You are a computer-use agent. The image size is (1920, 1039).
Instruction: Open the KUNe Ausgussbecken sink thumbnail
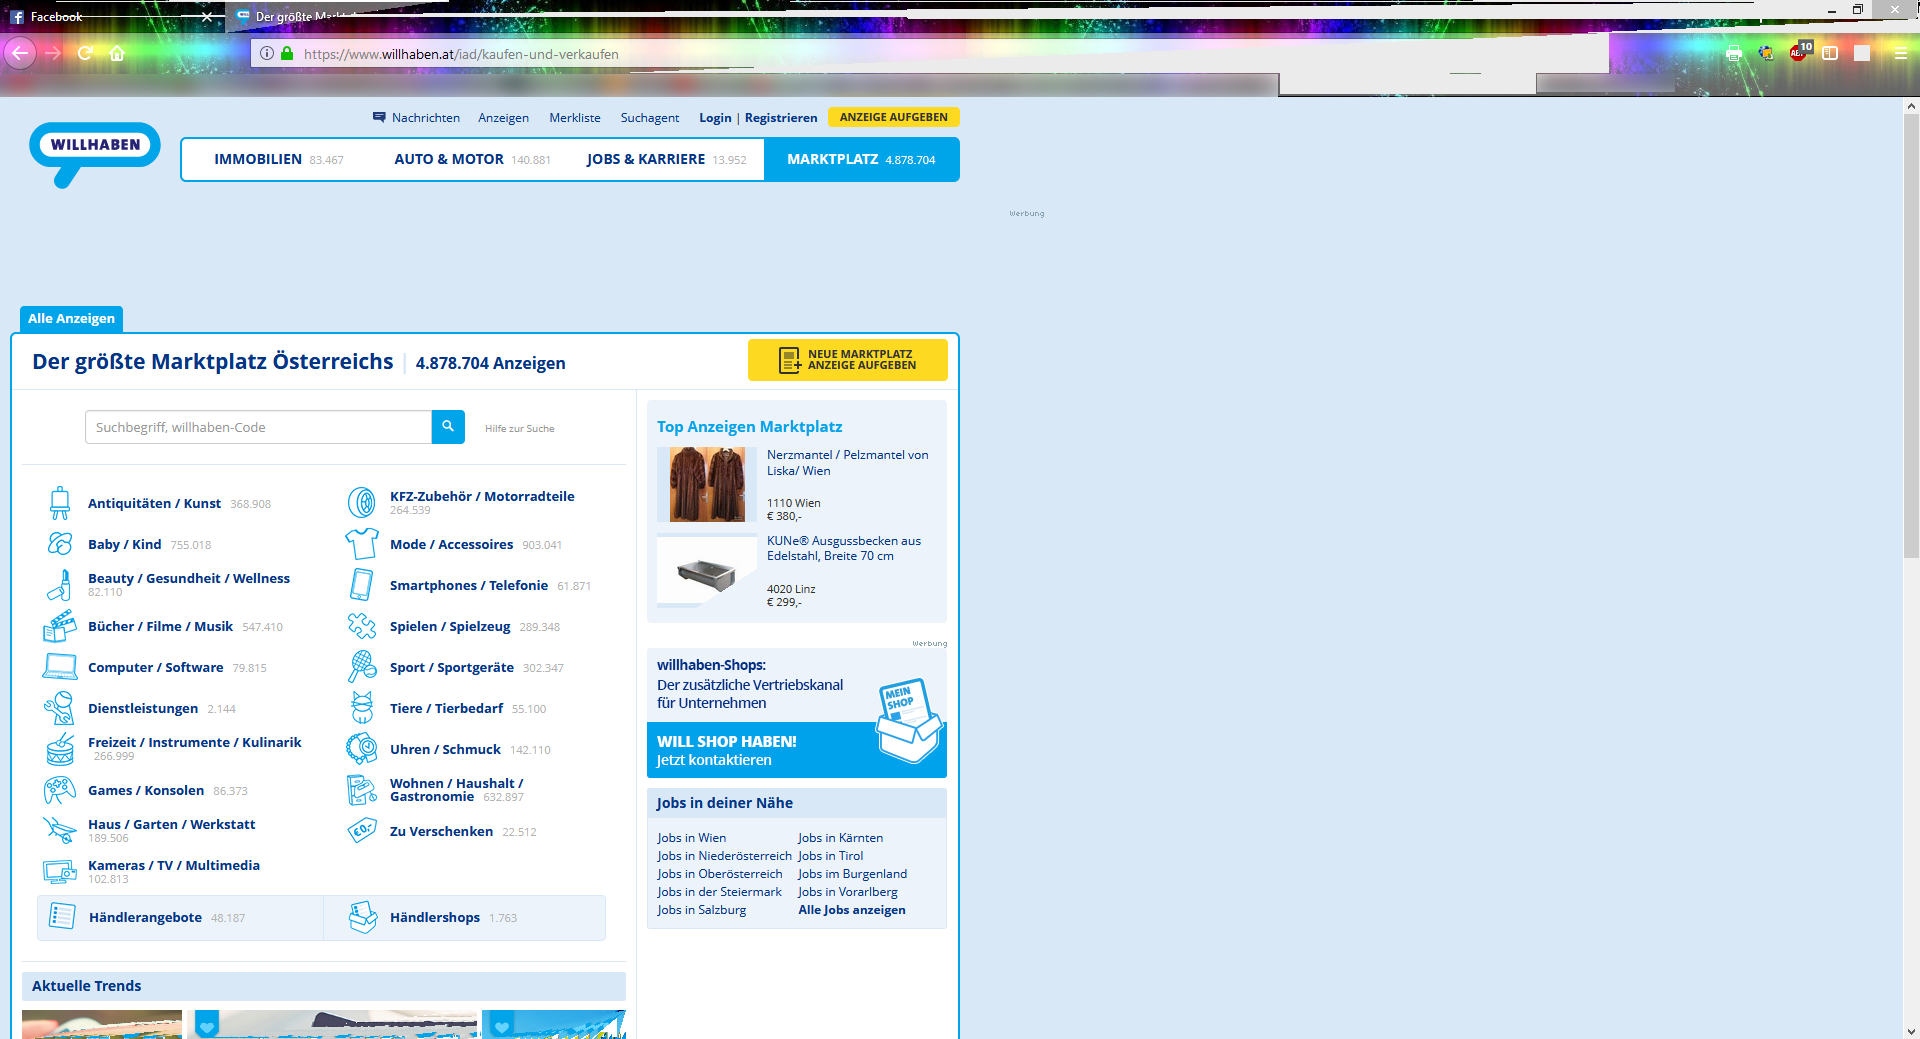pos(707,571)
